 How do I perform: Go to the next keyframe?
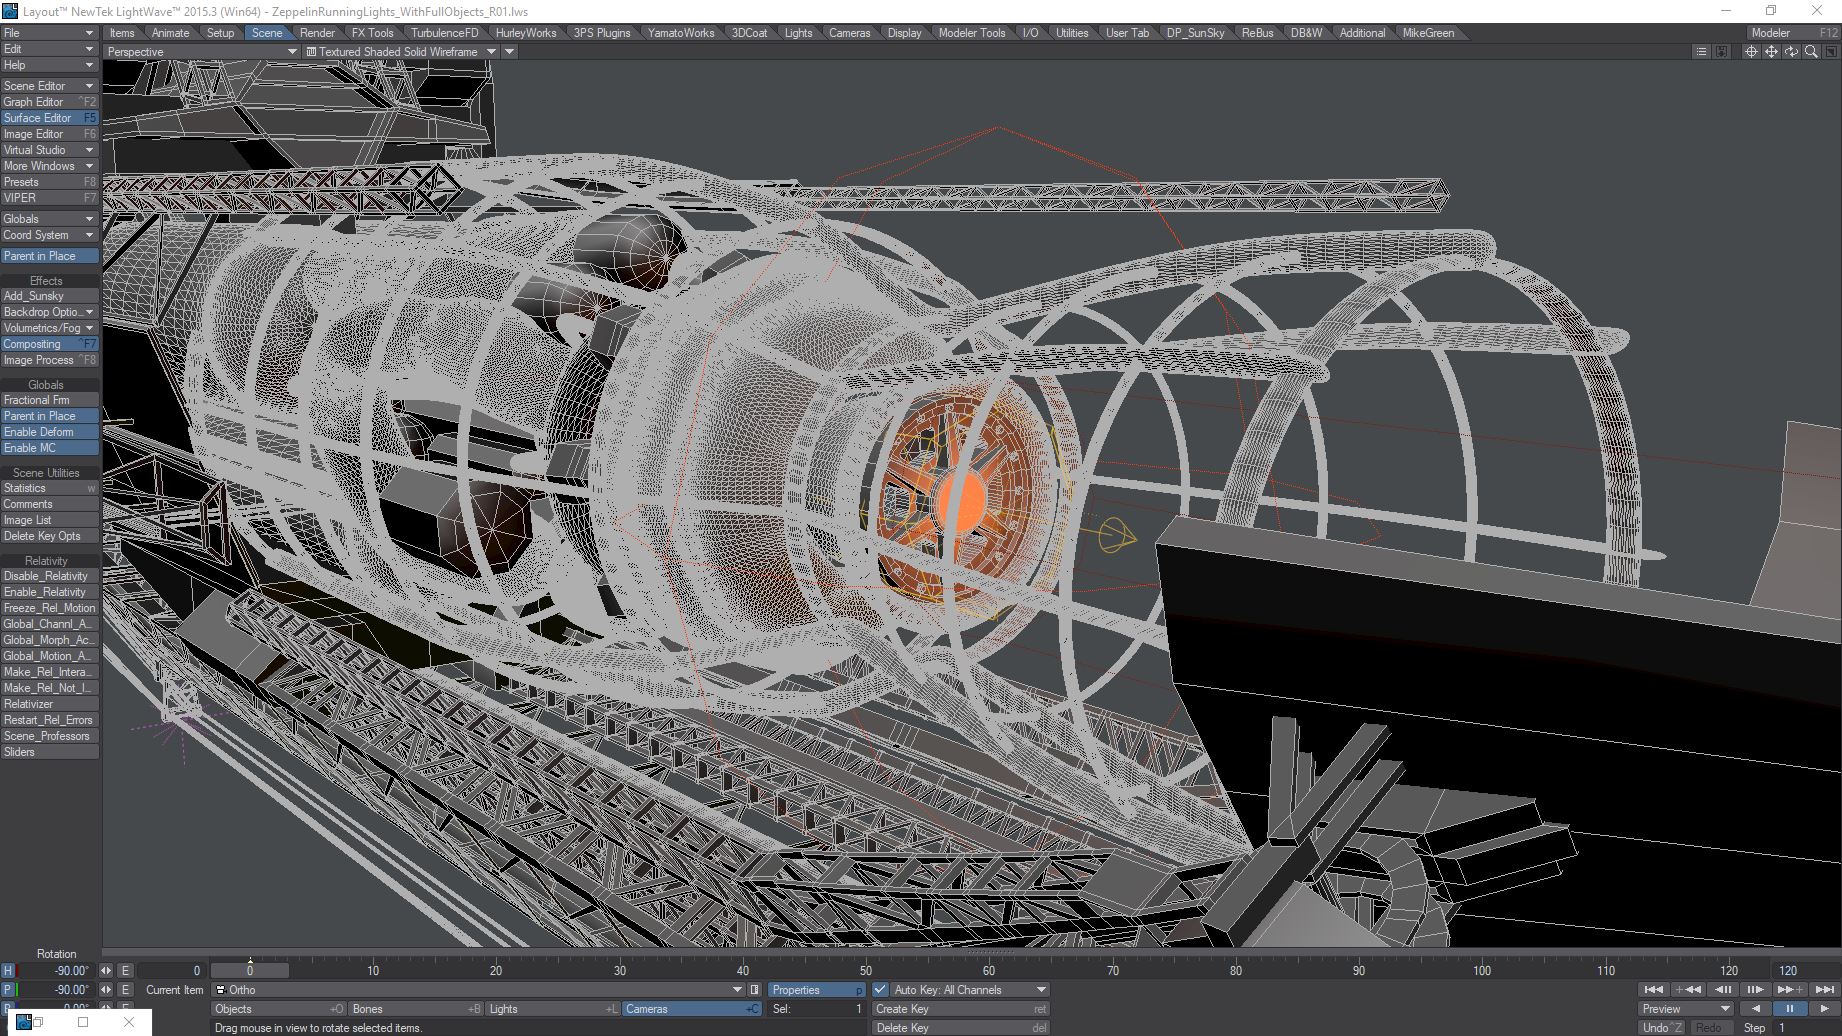click(1790, 990)
